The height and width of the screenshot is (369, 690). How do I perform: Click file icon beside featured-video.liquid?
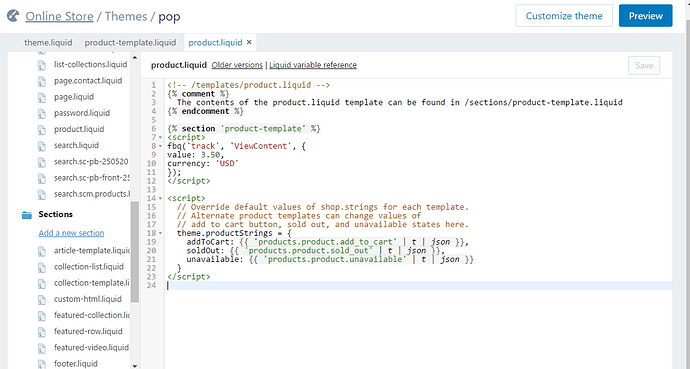tap(42, 348)
